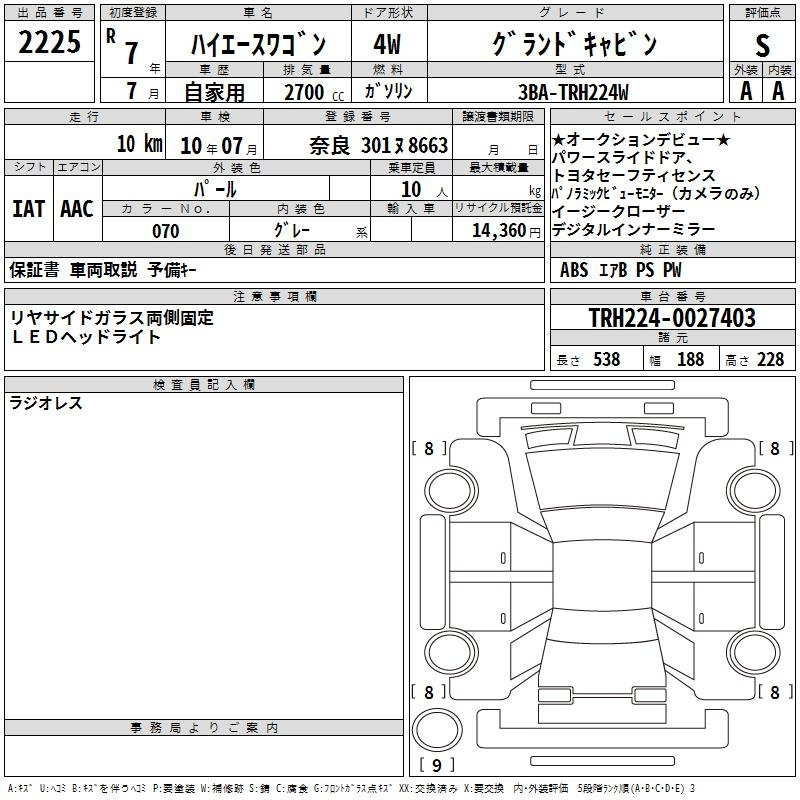Click the [9] label beside the spare tire

tap(437, 766)
